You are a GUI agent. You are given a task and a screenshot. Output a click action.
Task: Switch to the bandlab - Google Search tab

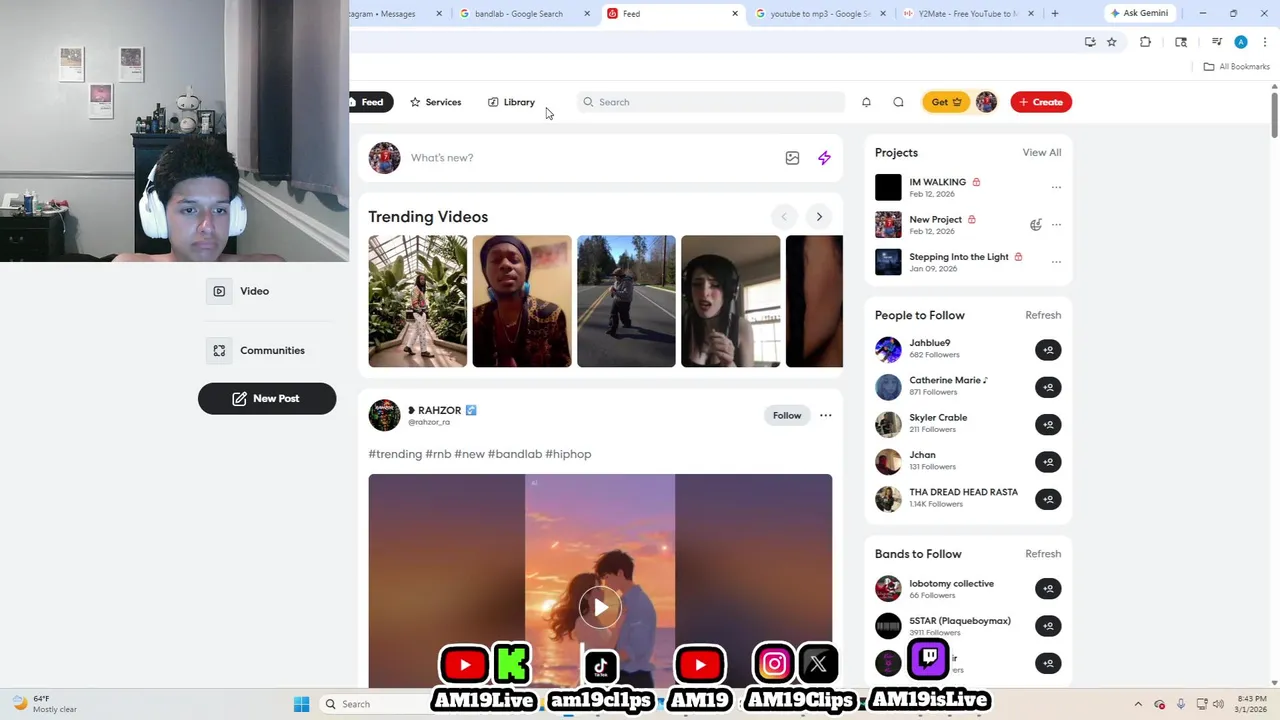tap(524, 14)
